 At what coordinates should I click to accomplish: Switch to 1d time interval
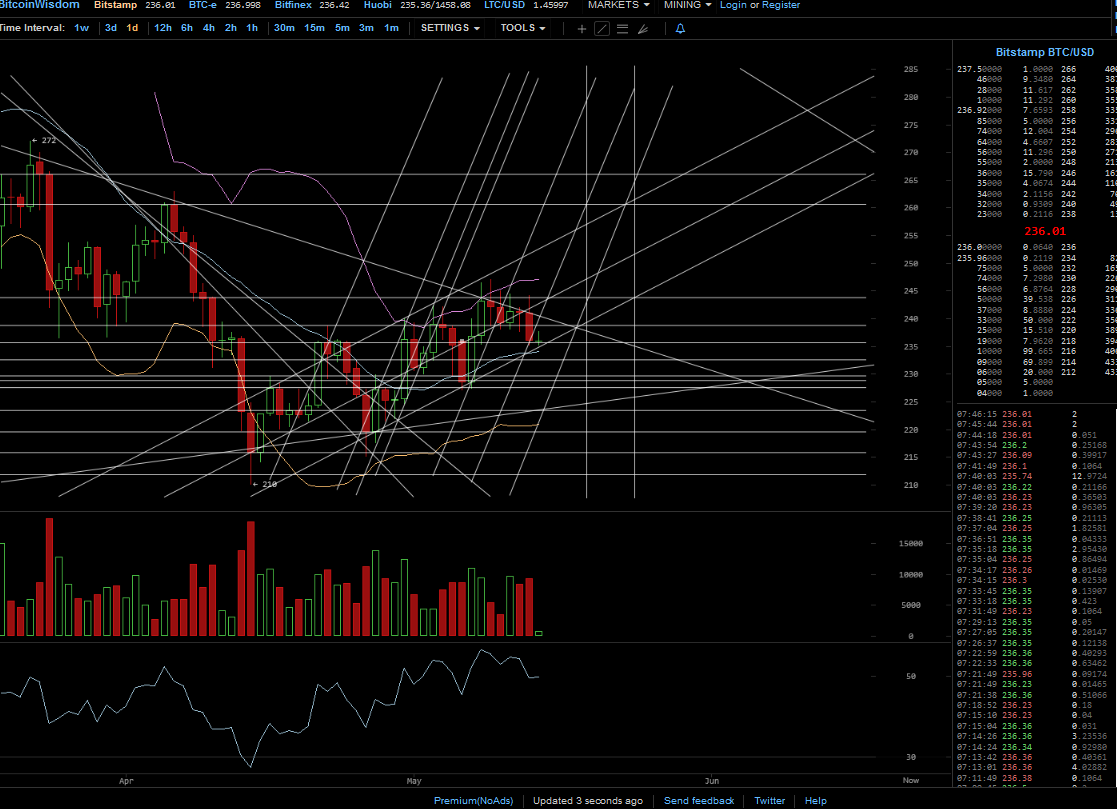click(132, 28)
